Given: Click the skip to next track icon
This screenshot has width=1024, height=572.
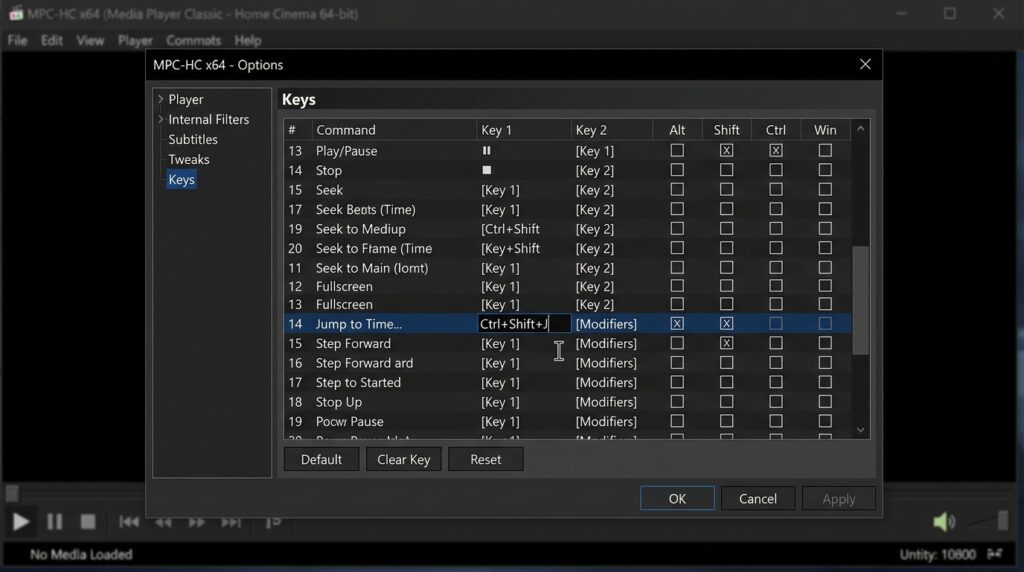Looking at the screenshot, I should click(231, 522).
